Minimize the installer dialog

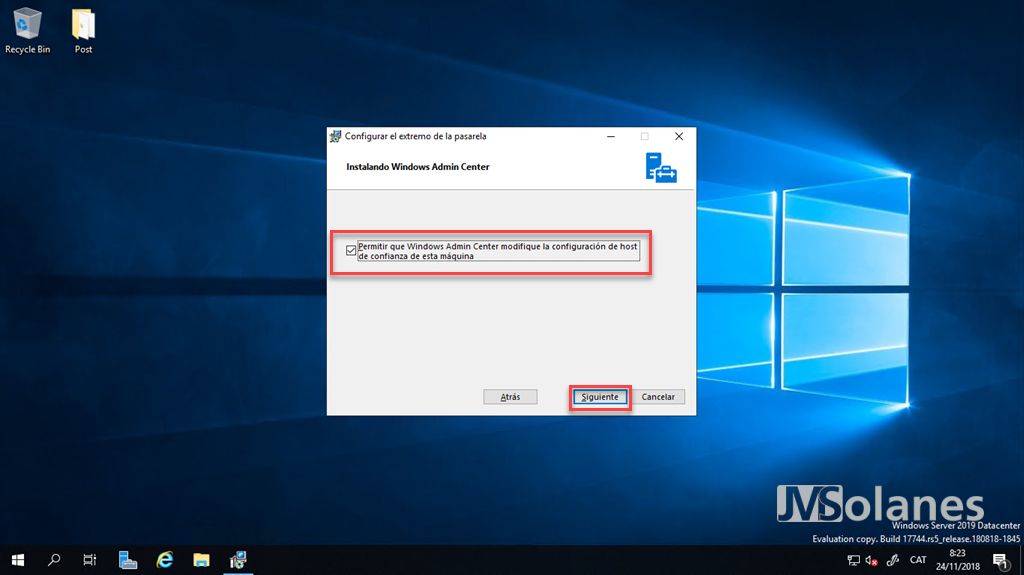tap(611, 136)
